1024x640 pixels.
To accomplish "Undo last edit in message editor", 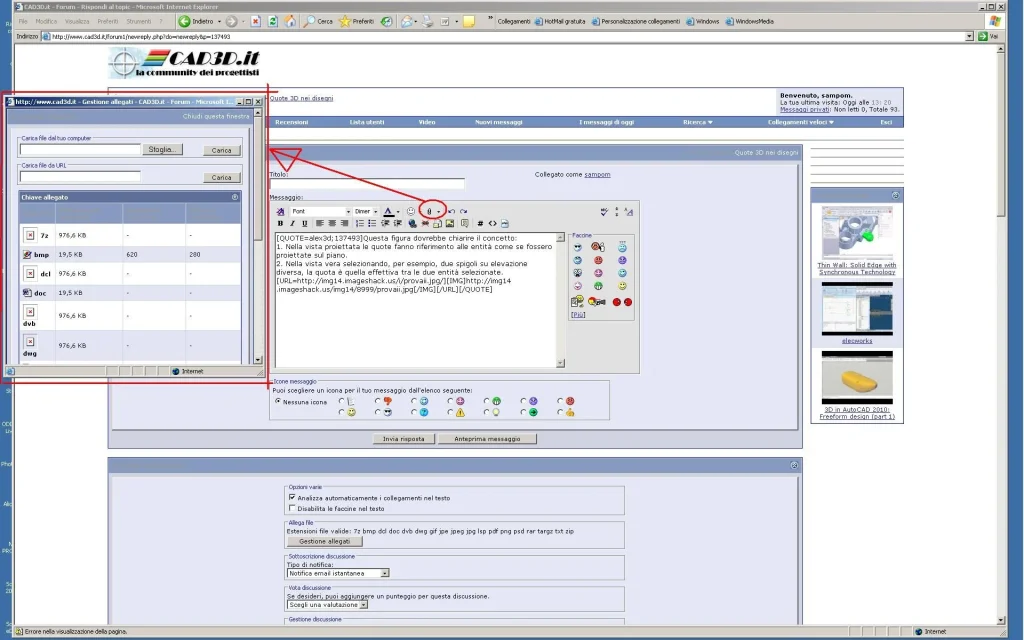I will [451, 211].
